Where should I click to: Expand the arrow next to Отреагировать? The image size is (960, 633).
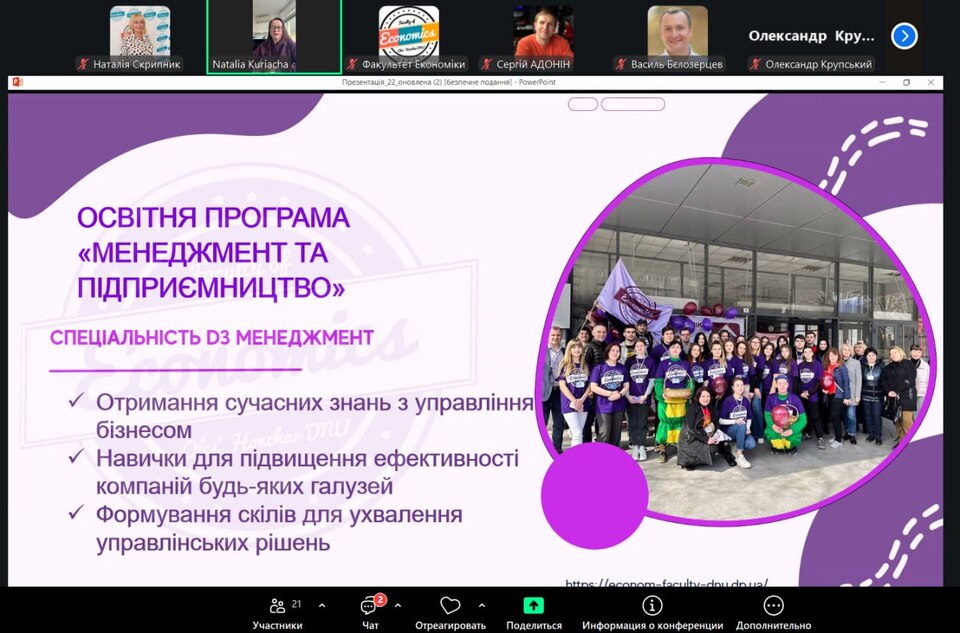coord(482,606)
